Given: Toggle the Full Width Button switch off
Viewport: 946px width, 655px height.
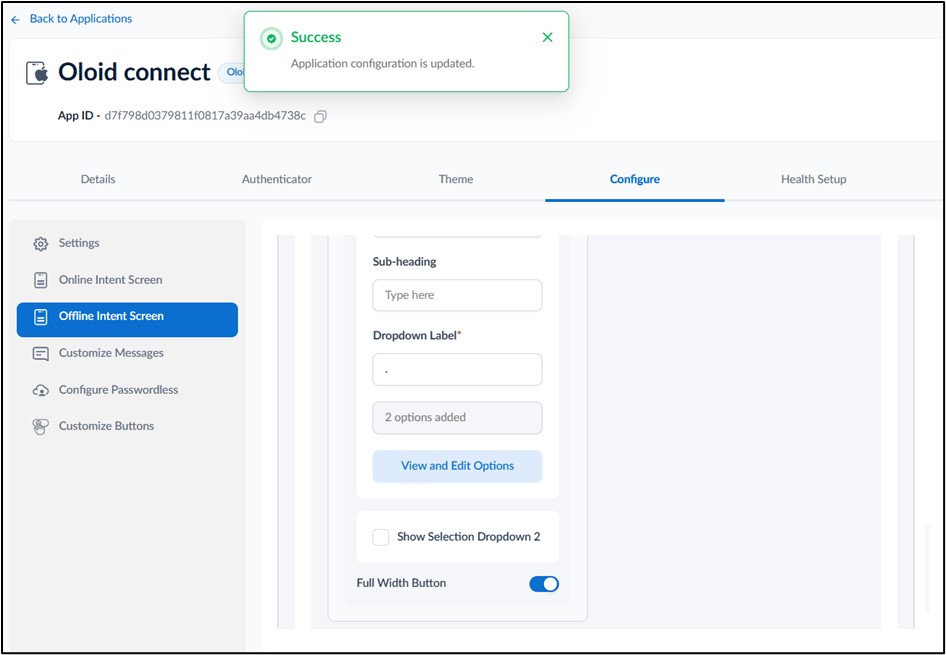Looking at the screenshot, I should coord(544,584).
